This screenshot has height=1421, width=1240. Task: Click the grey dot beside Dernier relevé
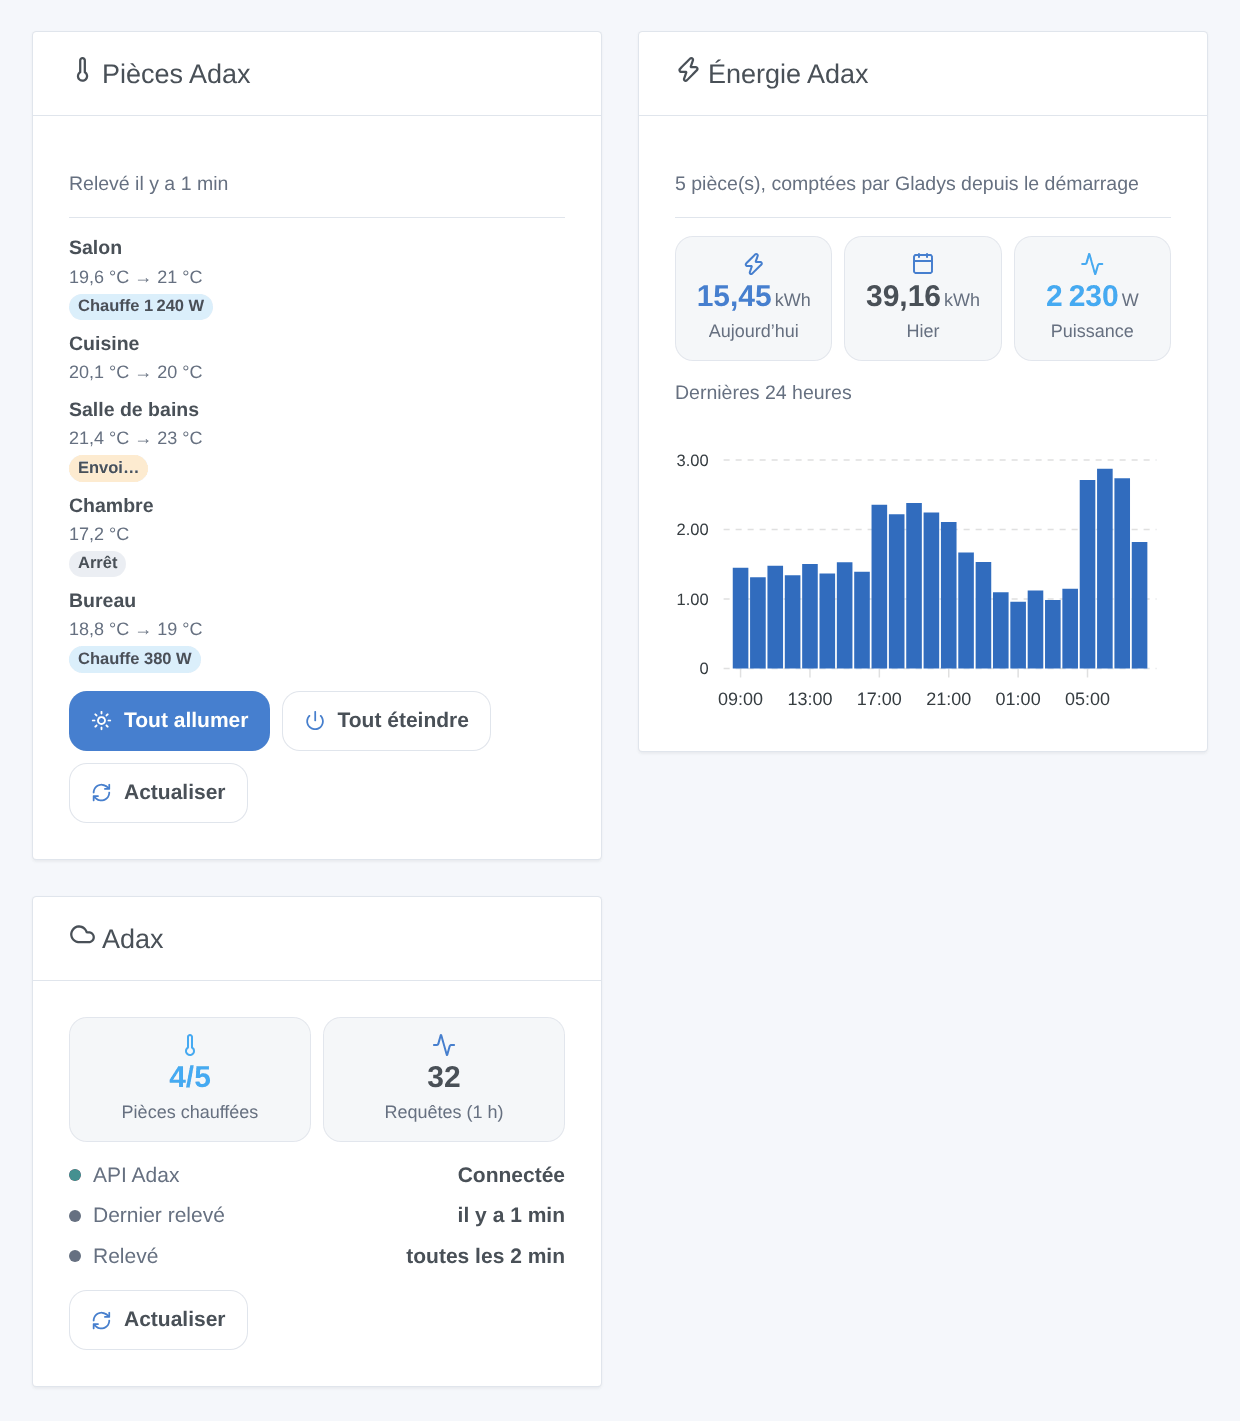coord(75,1216)
